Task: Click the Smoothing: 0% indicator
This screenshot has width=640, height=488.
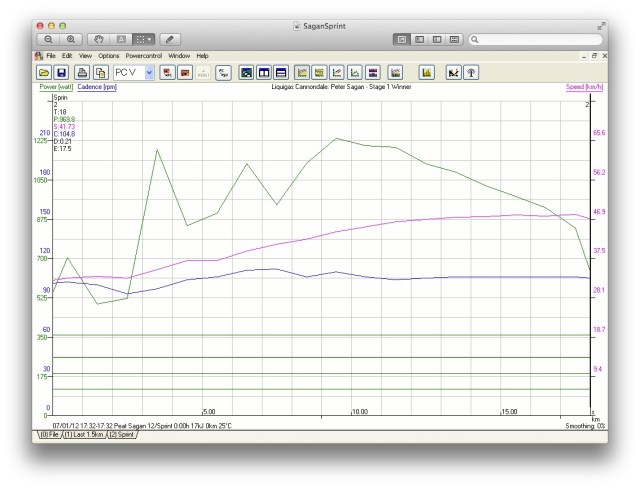Action: 585,426
